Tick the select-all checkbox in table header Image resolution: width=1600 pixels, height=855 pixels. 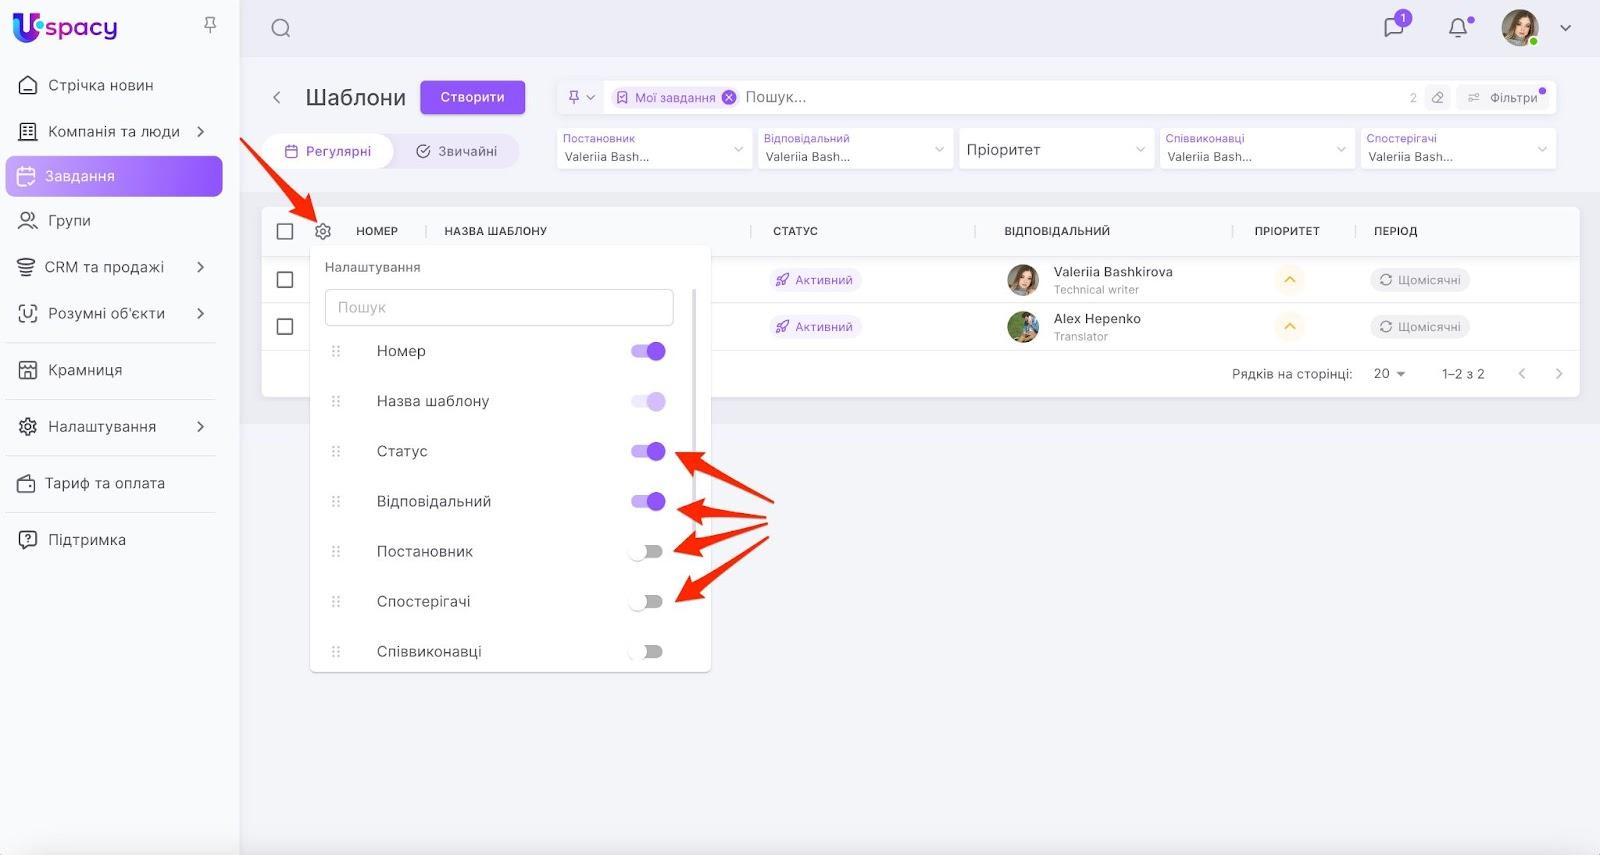pyautogui.click(x=285, y=231)
